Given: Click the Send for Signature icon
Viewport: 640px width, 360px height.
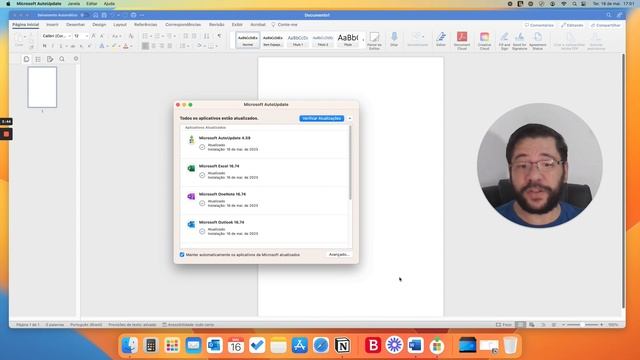Looking at the screenshot, I should tap(520, 40).
